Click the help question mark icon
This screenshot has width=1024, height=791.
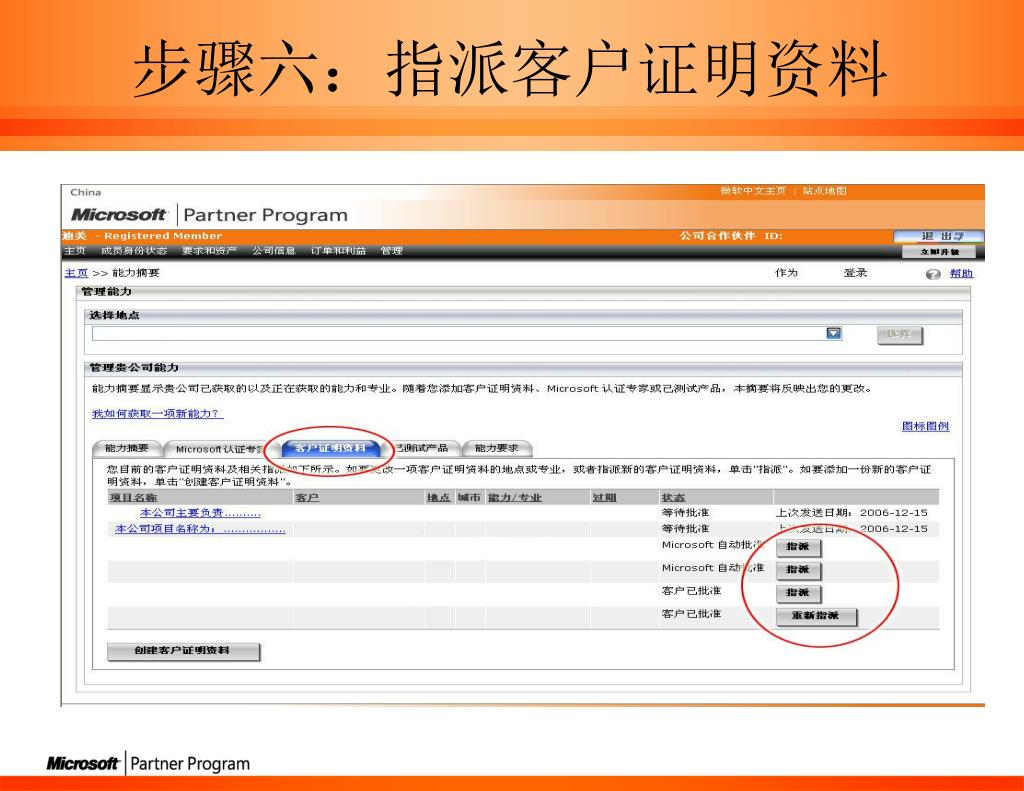[x=933, y=274]
